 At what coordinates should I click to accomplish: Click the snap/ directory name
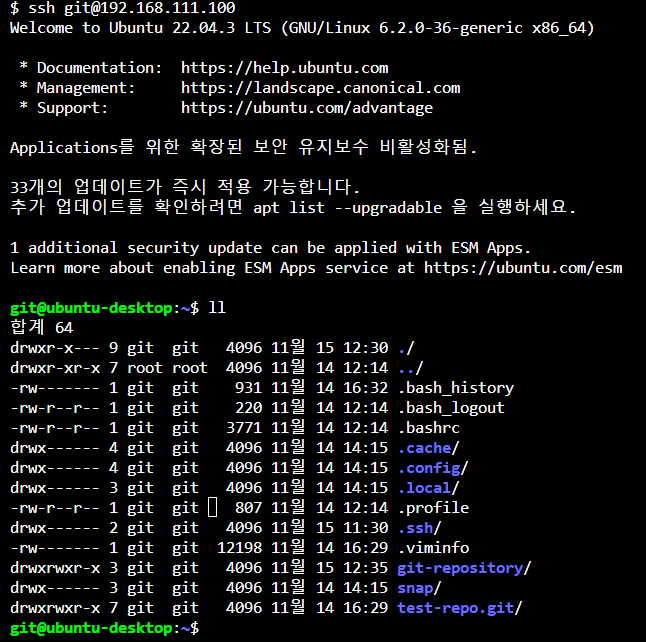[419, 588]
